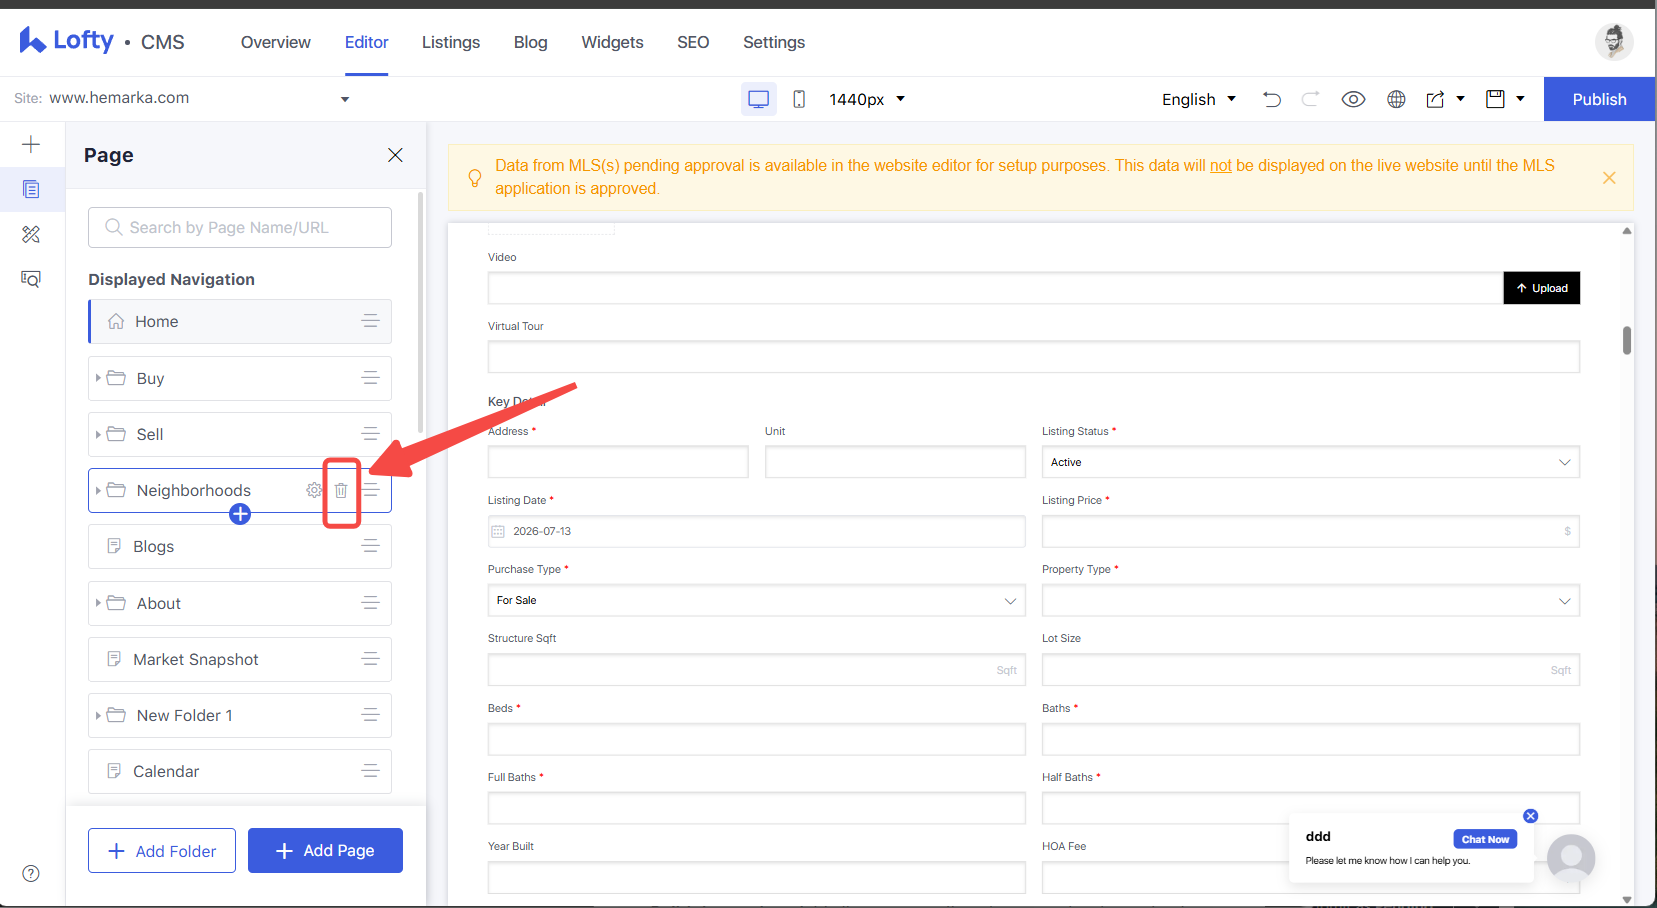Click the Virtual Tour input field
Viewport: 1657px width, 908px height.
(1034, 357)
